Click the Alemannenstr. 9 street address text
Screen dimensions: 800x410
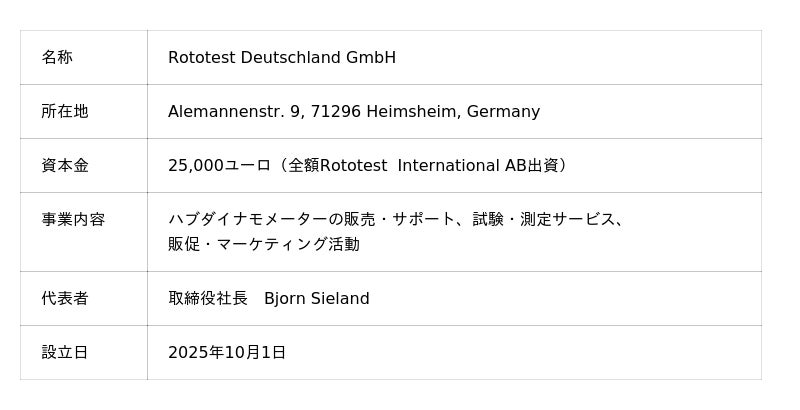(235, 112)
